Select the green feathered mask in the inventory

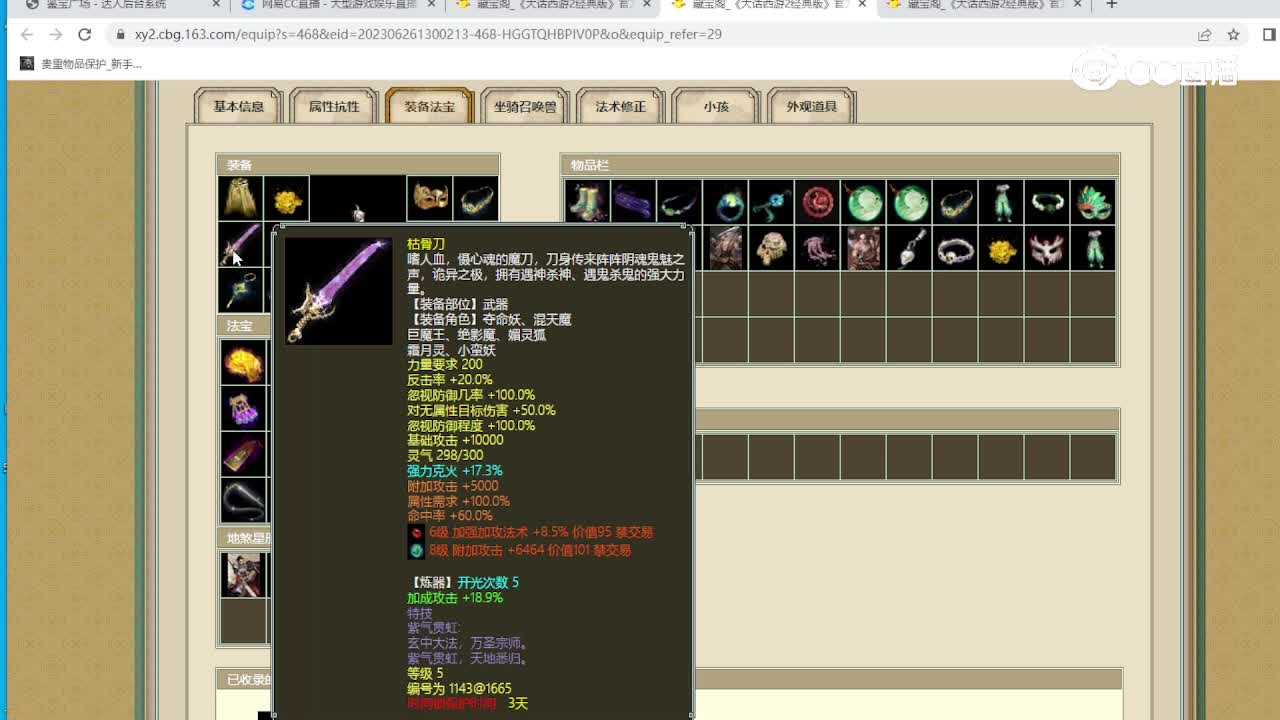(1093, 202)
